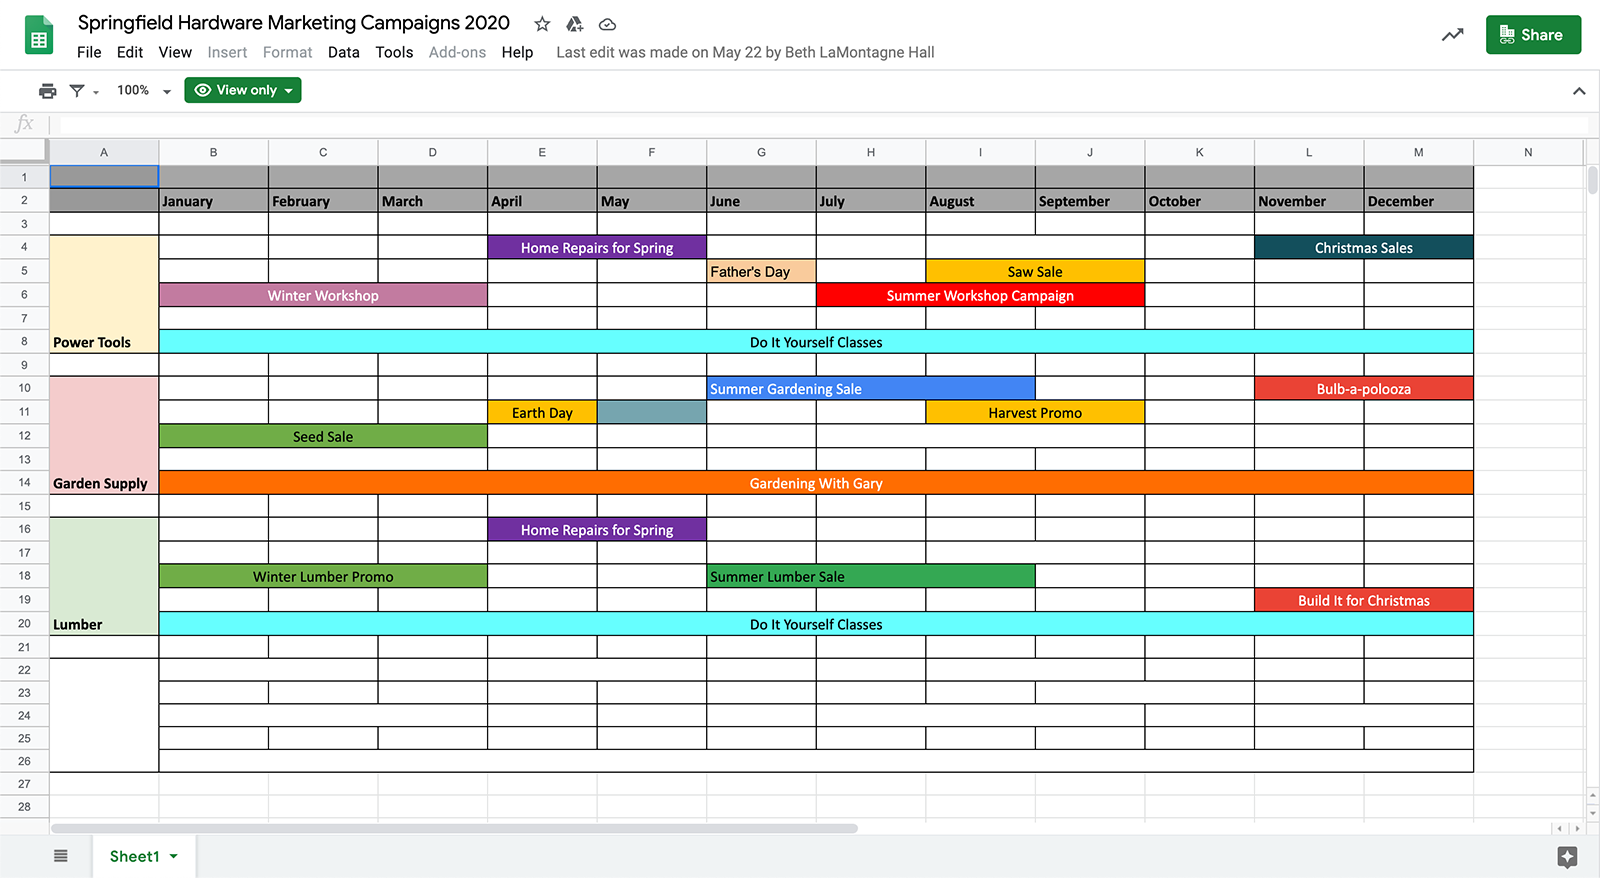This screenshot has width=1600, height=878.
Task: Click the add to Drive icon
Action: (x=575, y=24)
